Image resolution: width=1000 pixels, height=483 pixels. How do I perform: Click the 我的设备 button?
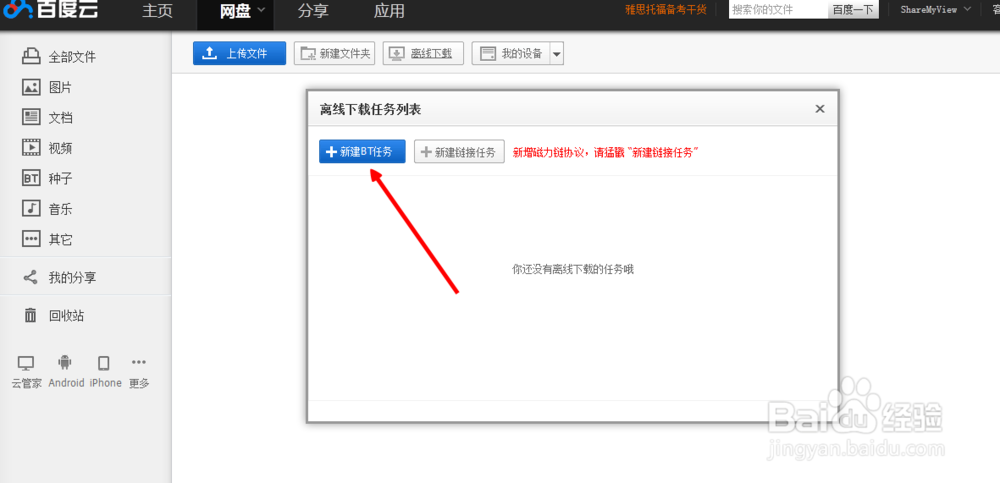click(511, 54)
